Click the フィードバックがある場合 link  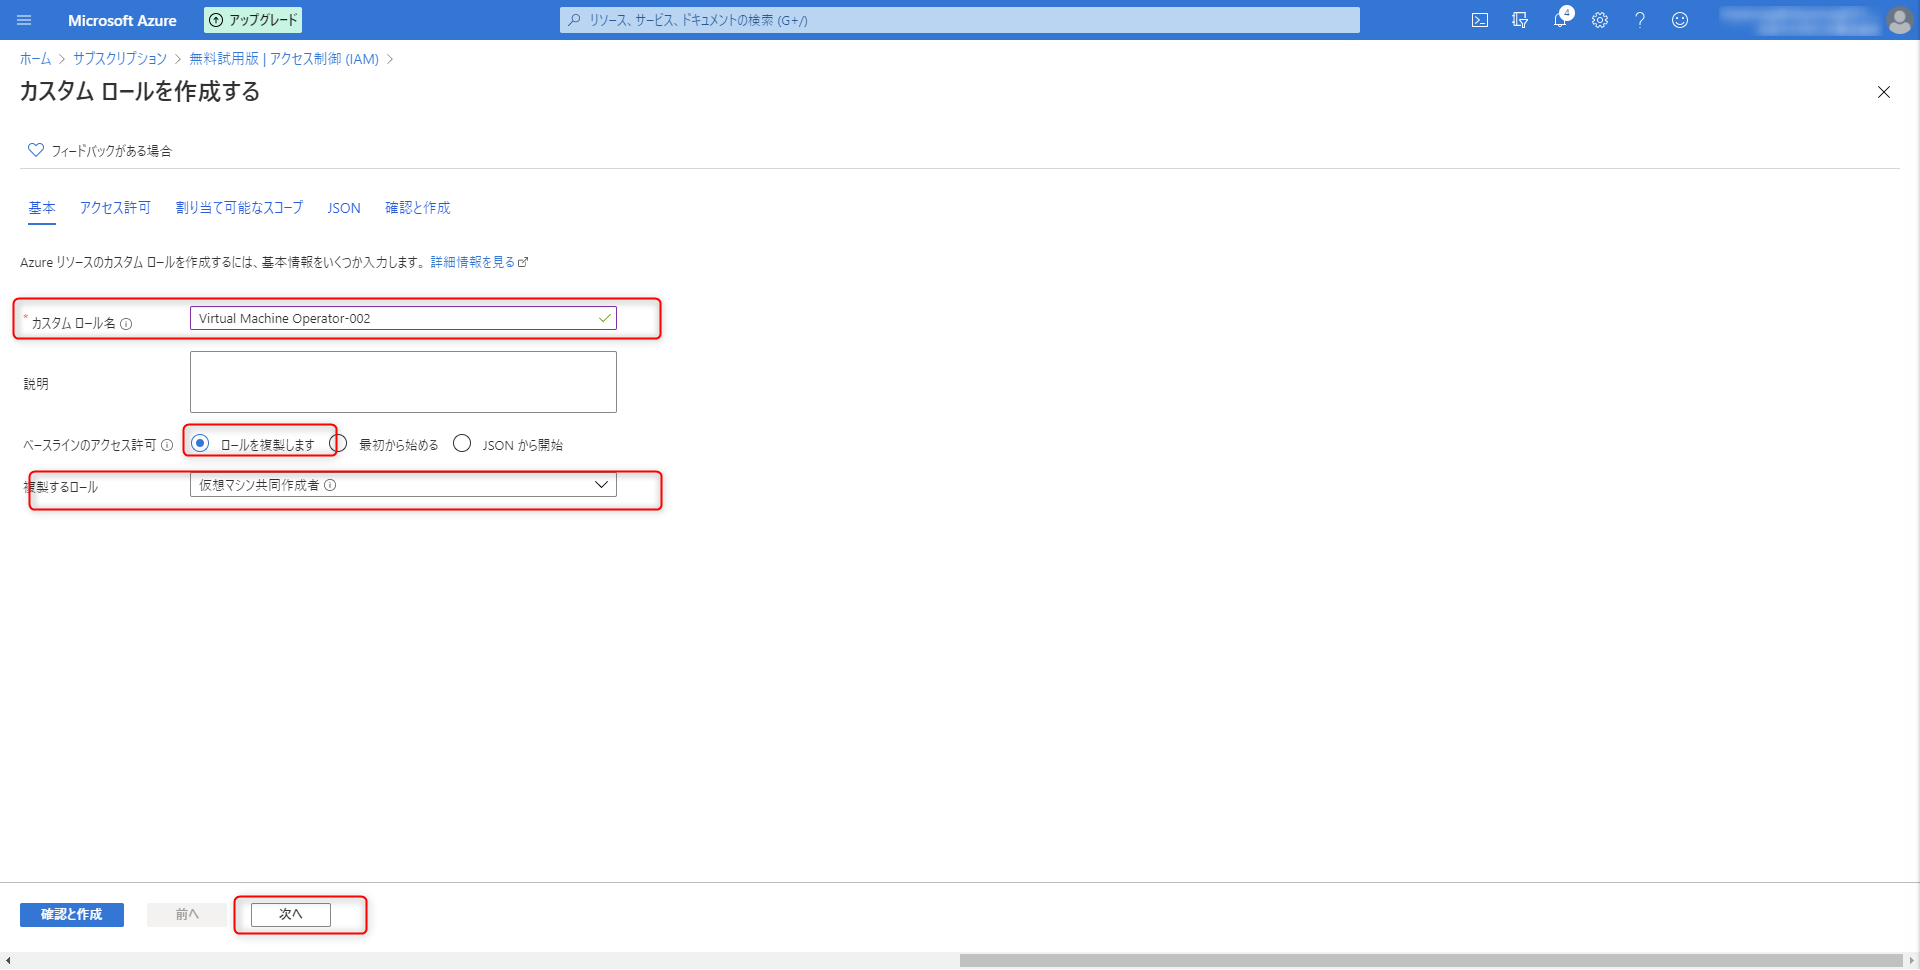point(111,151)
